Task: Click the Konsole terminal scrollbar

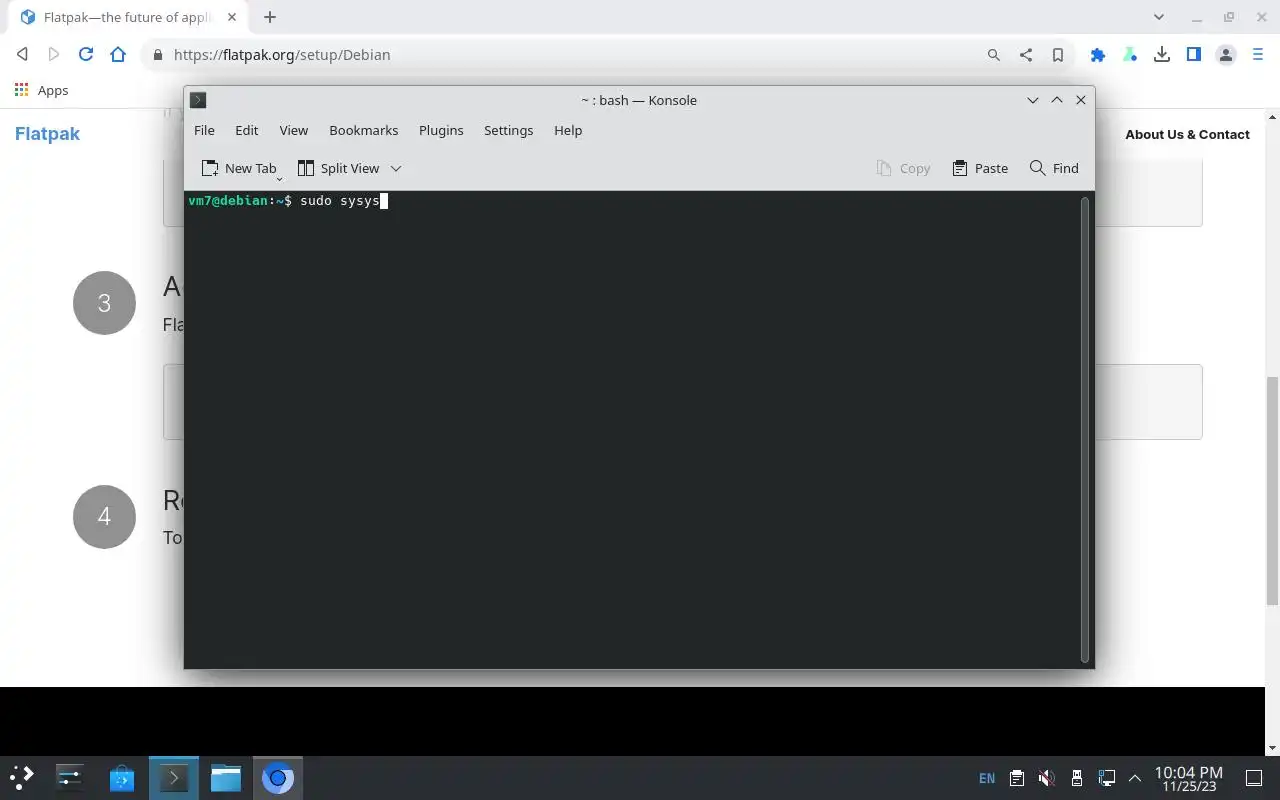Action: 1085,429
